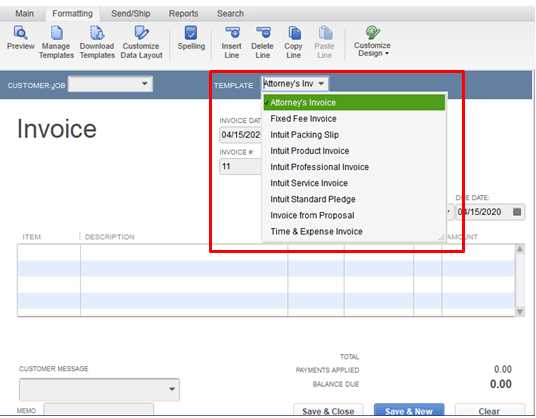This screenshot has height=418, width=536.
Task: Select Invoice from Proposal template
Action: 354,215
